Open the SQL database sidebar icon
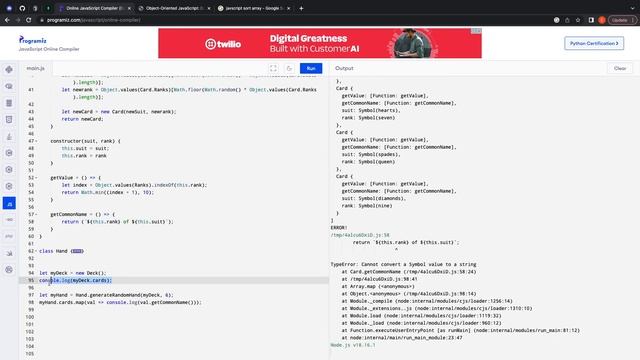The width and height of the screenshot is (640, 360). tap(9, 103)
